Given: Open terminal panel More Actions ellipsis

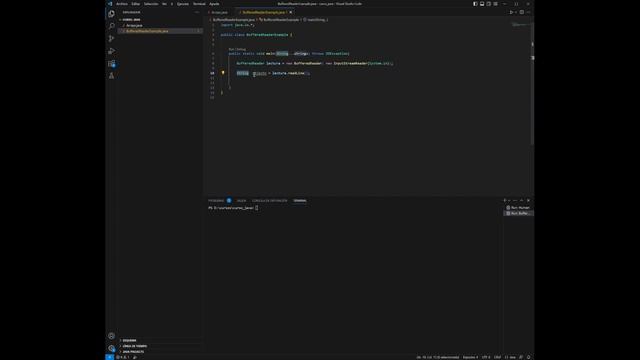Looking at the screenshot, I should pyautogui.click(x=515, y=200).
